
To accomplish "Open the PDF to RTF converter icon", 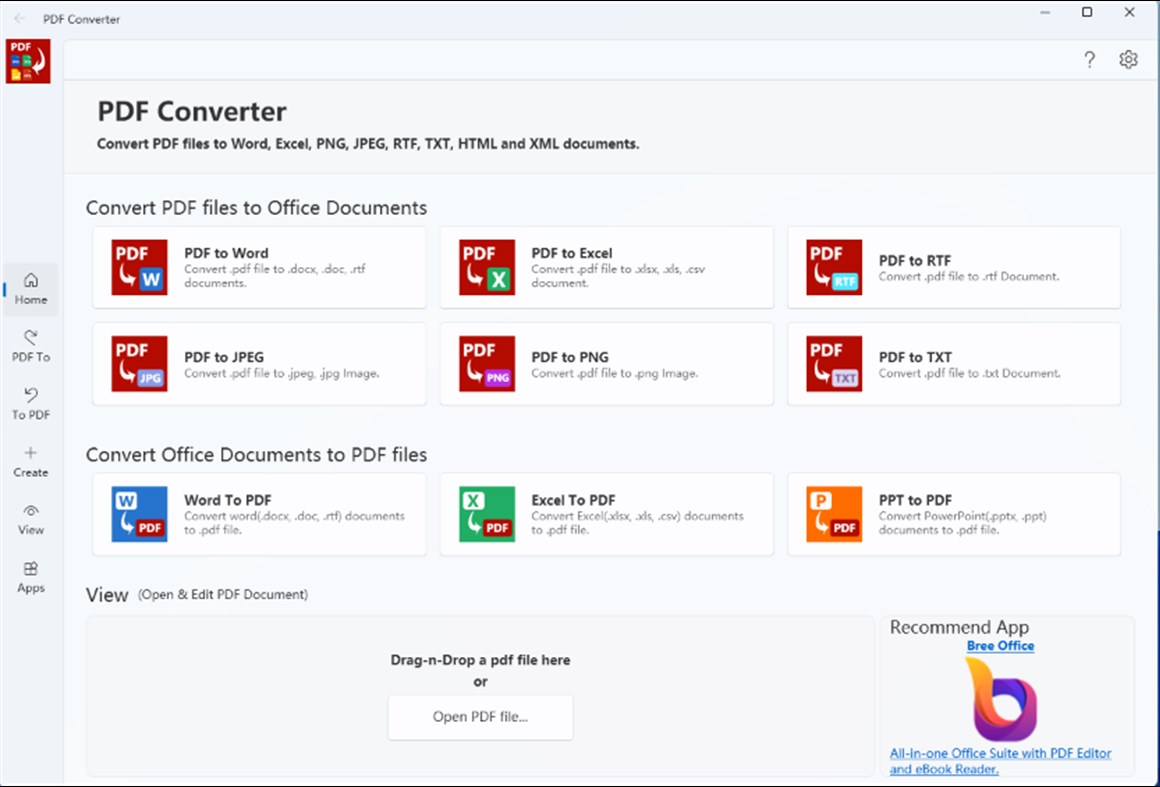I will click(x=833, y=267).
